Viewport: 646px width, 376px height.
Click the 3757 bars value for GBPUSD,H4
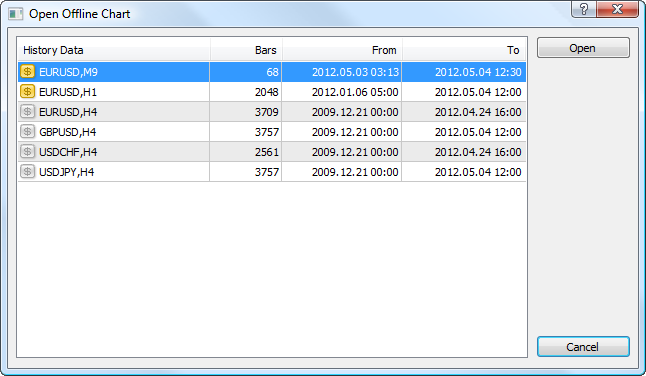click(267, 132)
